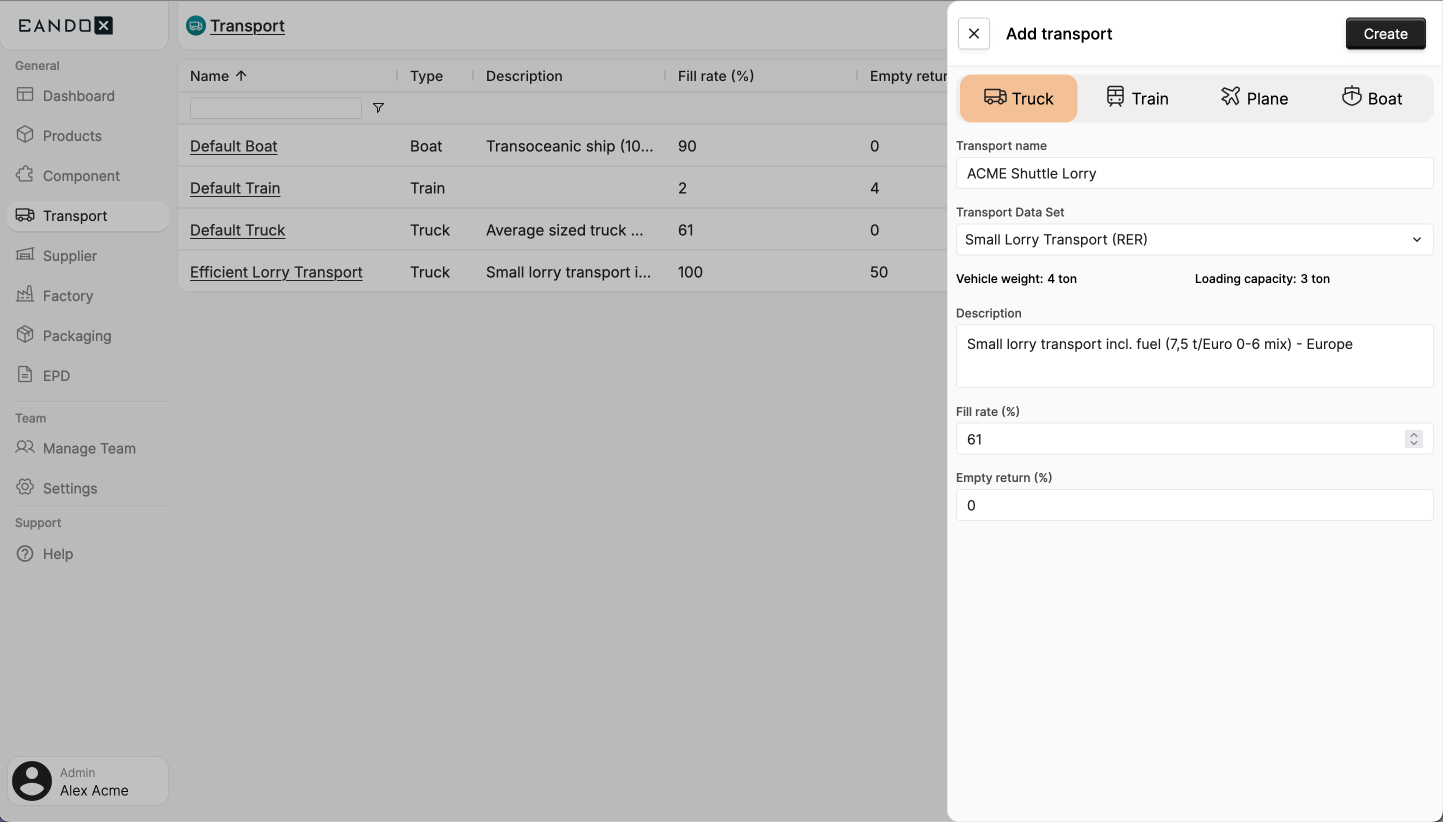Click inside the Empty return field
Screen dimensions: 1443x822
coord(1194,505)
